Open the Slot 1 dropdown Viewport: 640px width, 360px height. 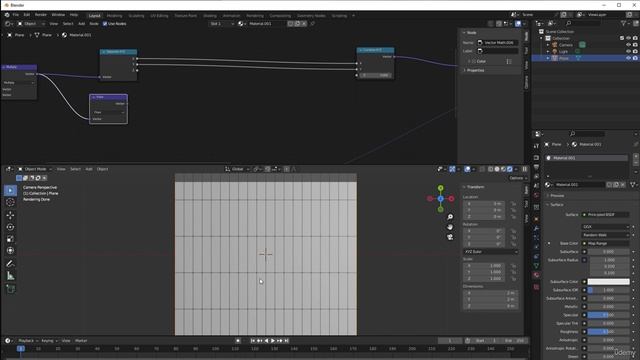point(222,24)
